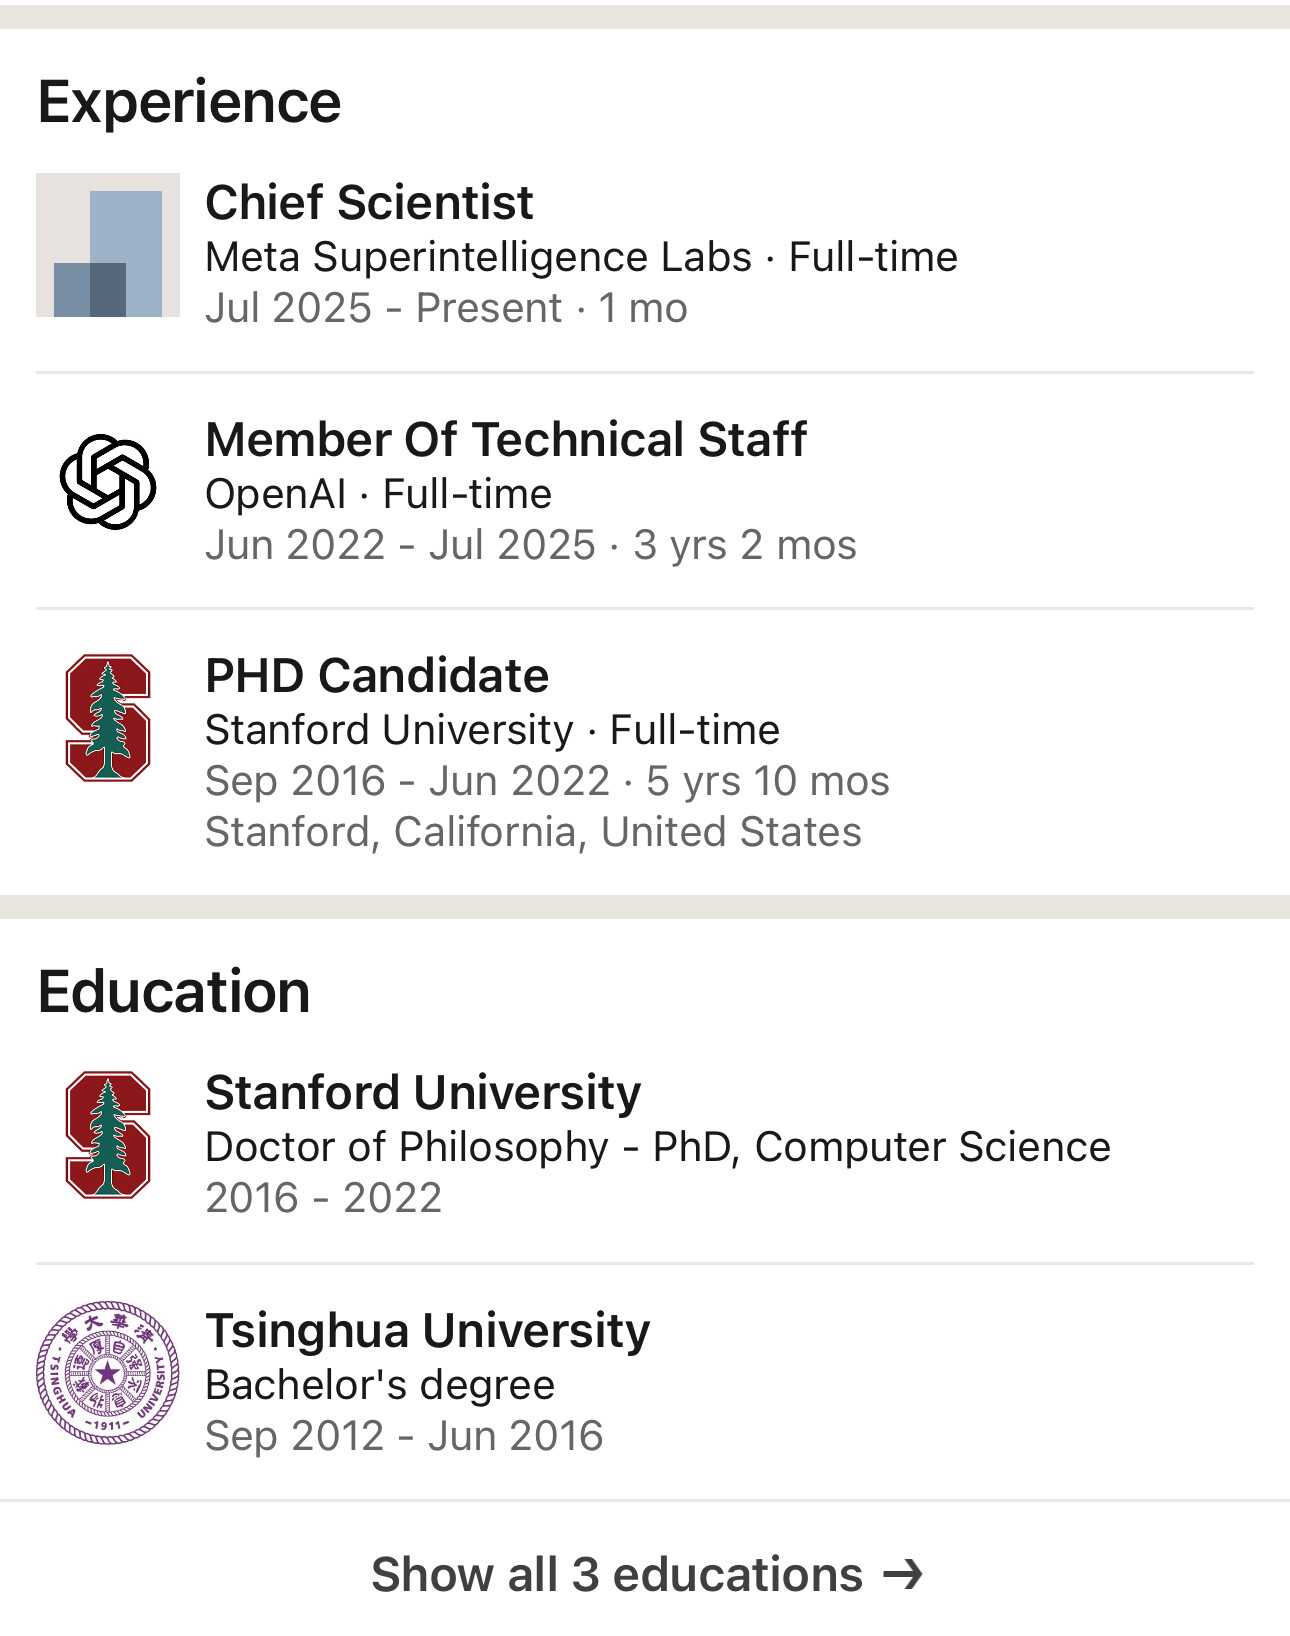Tap the Tsinghua University seal icon
1290x1636 pixels.
click(108, 1373)
